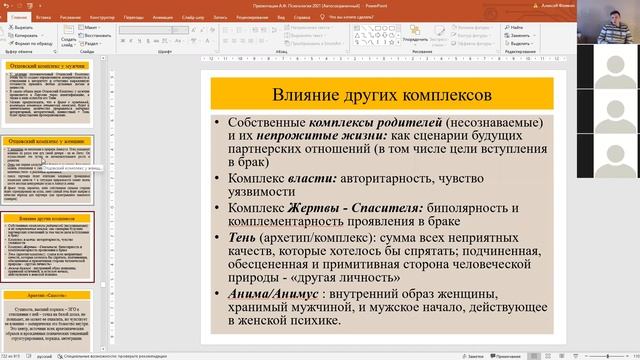
Task: Click the accessibility check status bar item
Action: (x=112, y=356)
